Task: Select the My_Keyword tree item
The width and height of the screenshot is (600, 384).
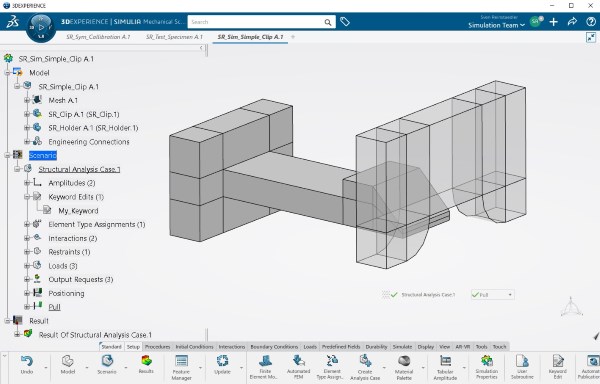Action: click(78, 211)
